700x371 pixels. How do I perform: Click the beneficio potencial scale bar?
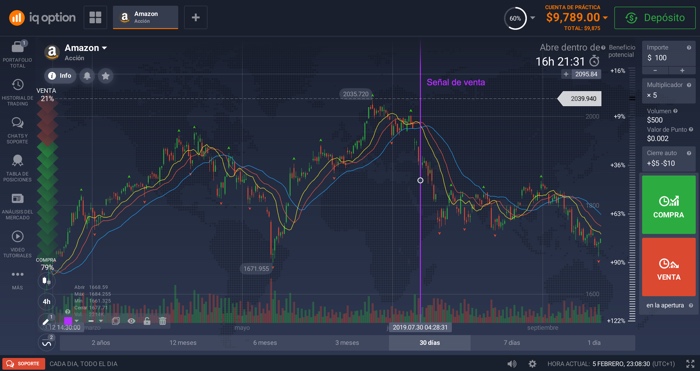pyautogui.click(x=632, y=196)
